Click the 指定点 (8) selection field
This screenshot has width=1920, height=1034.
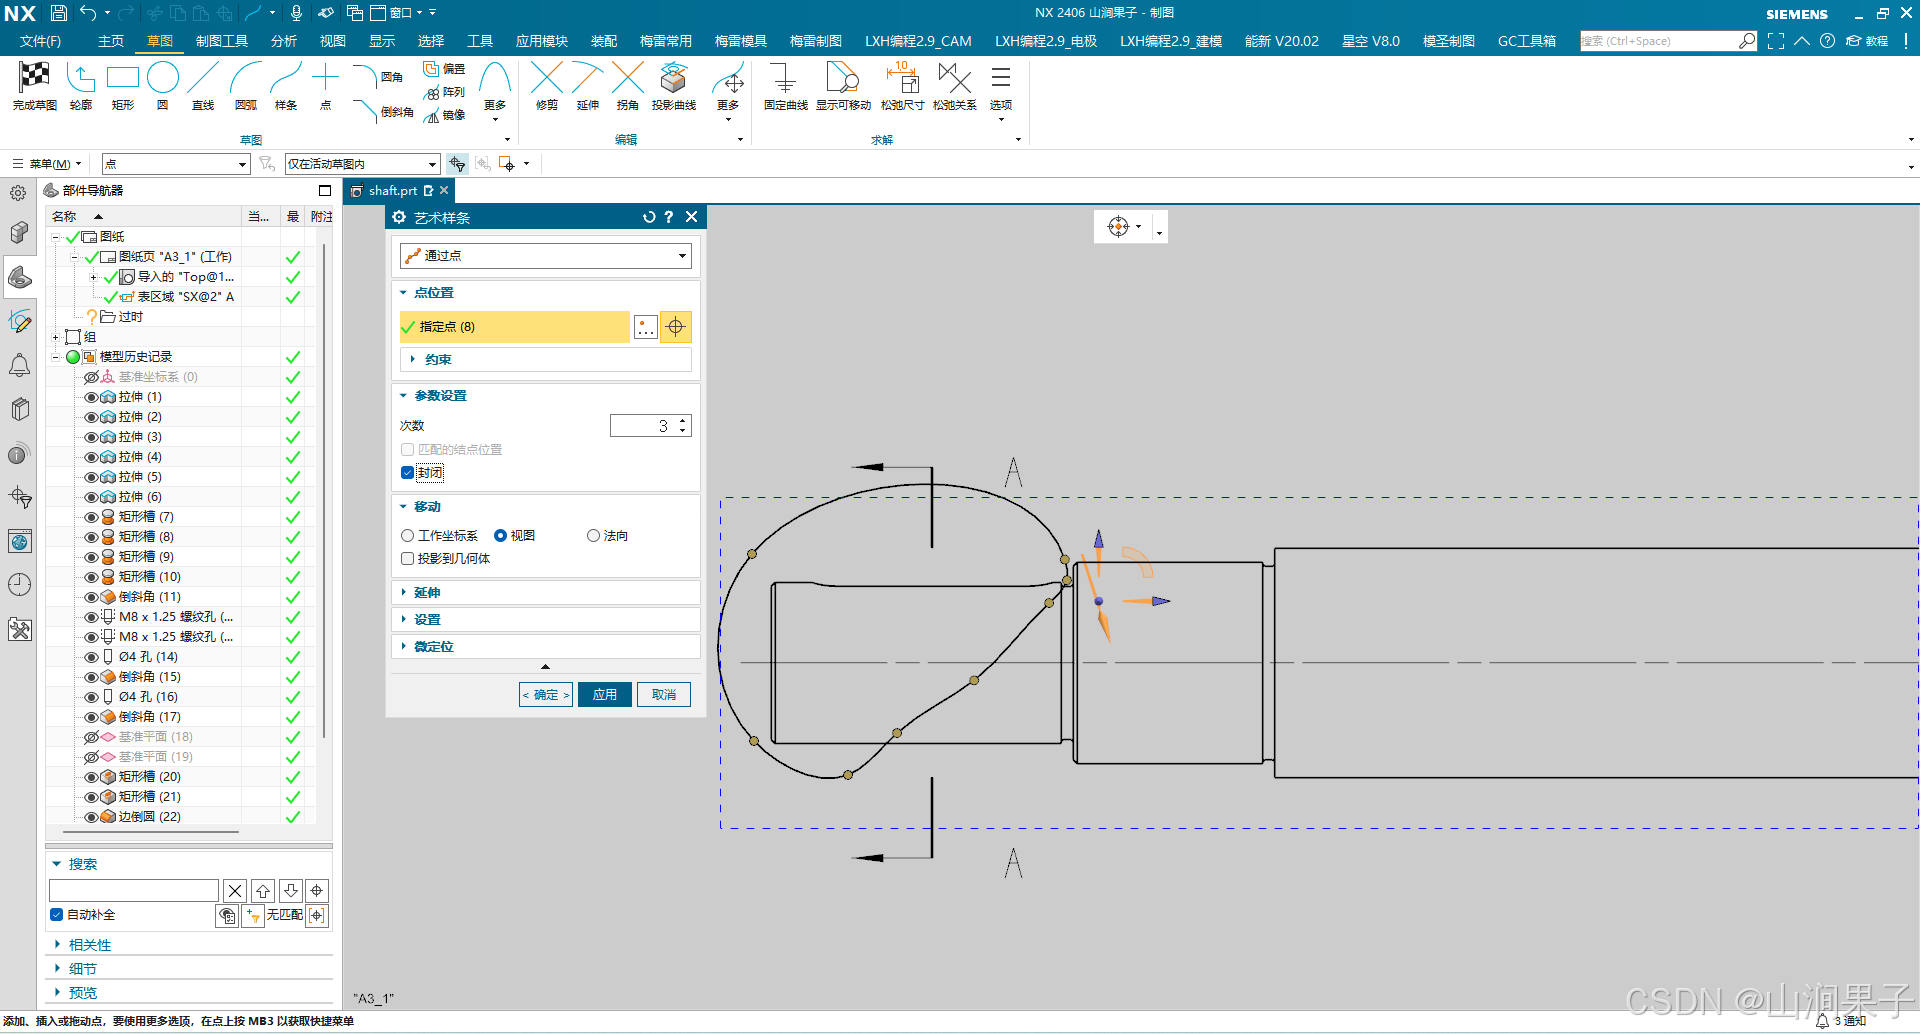pyautogui.click(x=514, y=327)
